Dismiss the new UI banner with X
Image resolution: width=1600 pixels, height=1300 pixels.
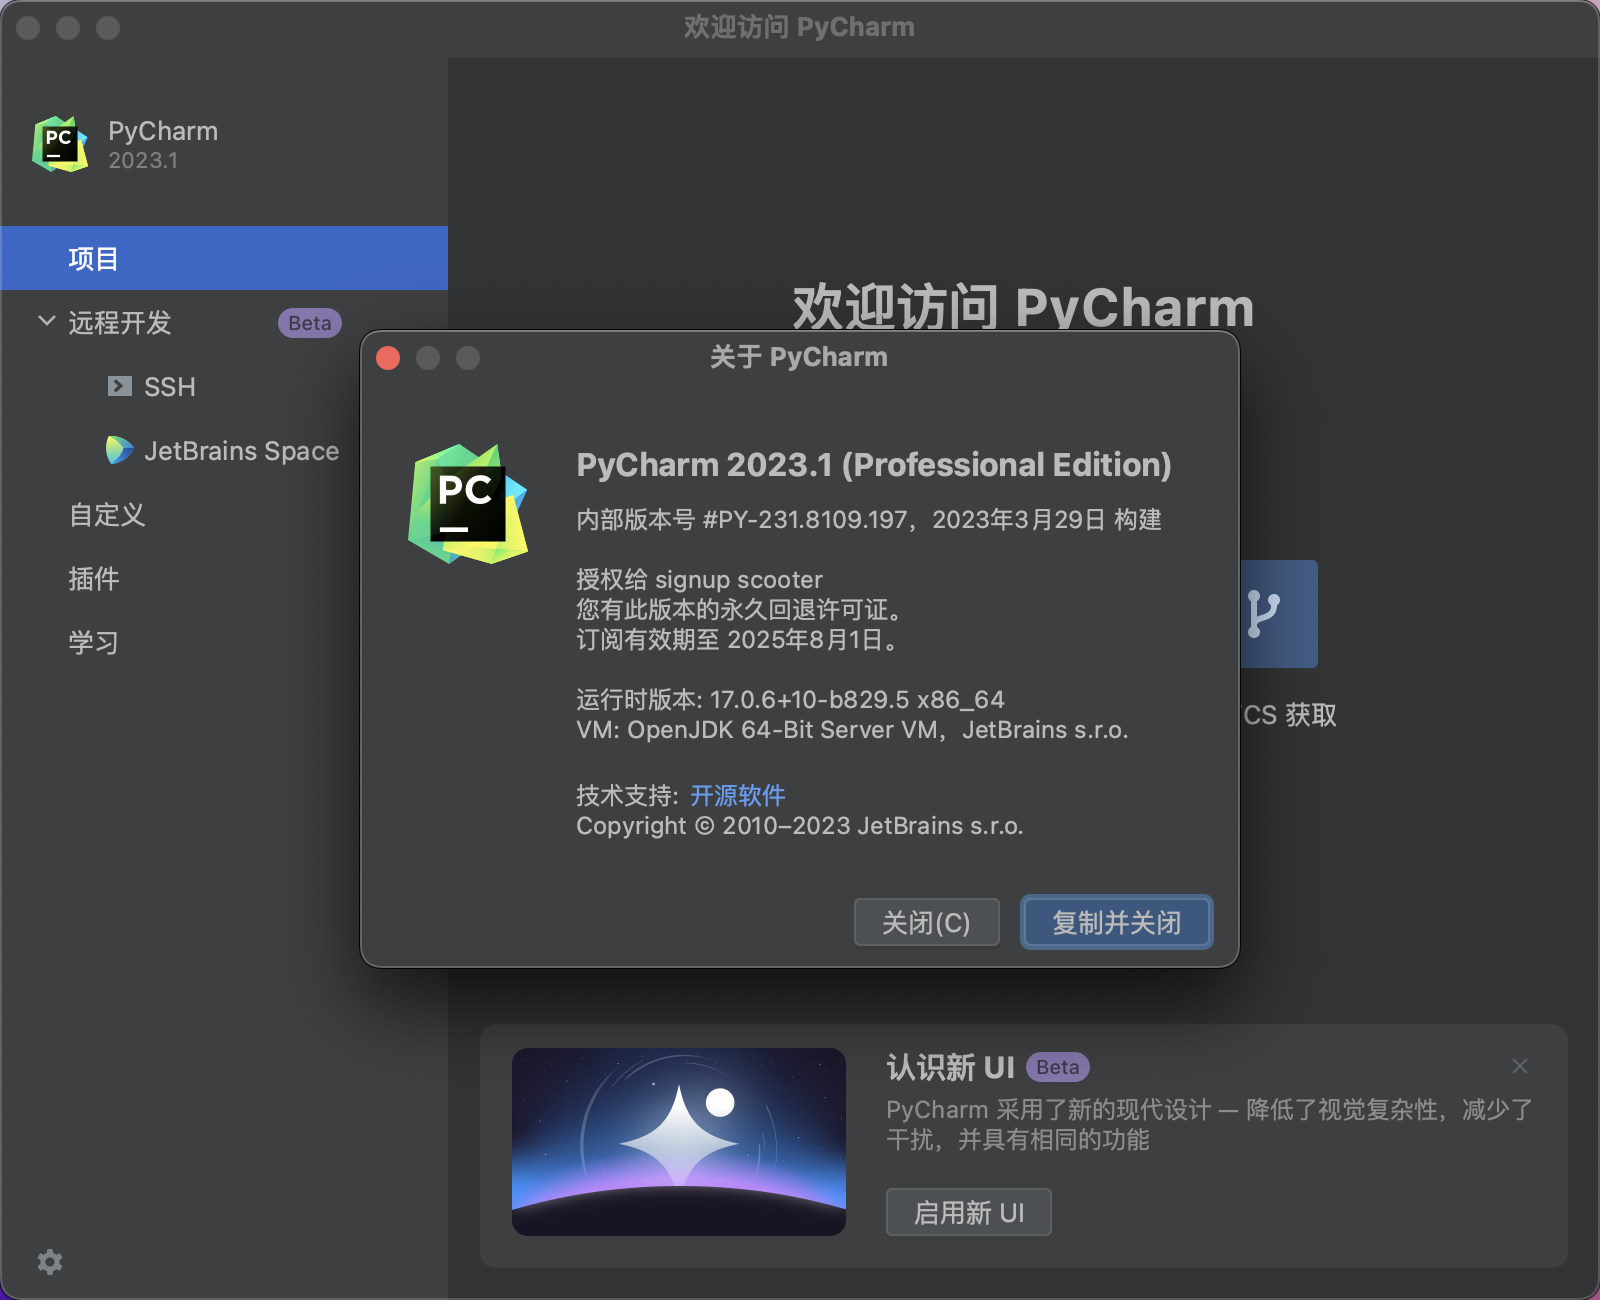pos(1520,1066)
